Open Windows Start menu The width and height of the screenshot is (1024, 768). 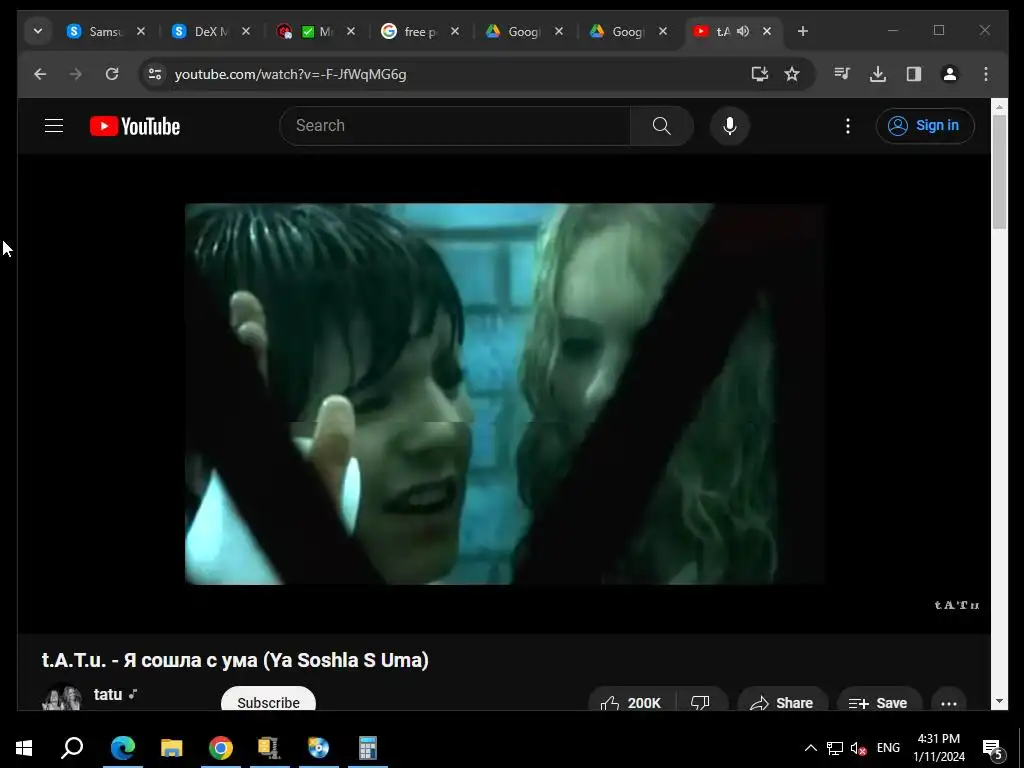(x=24, y=748)
